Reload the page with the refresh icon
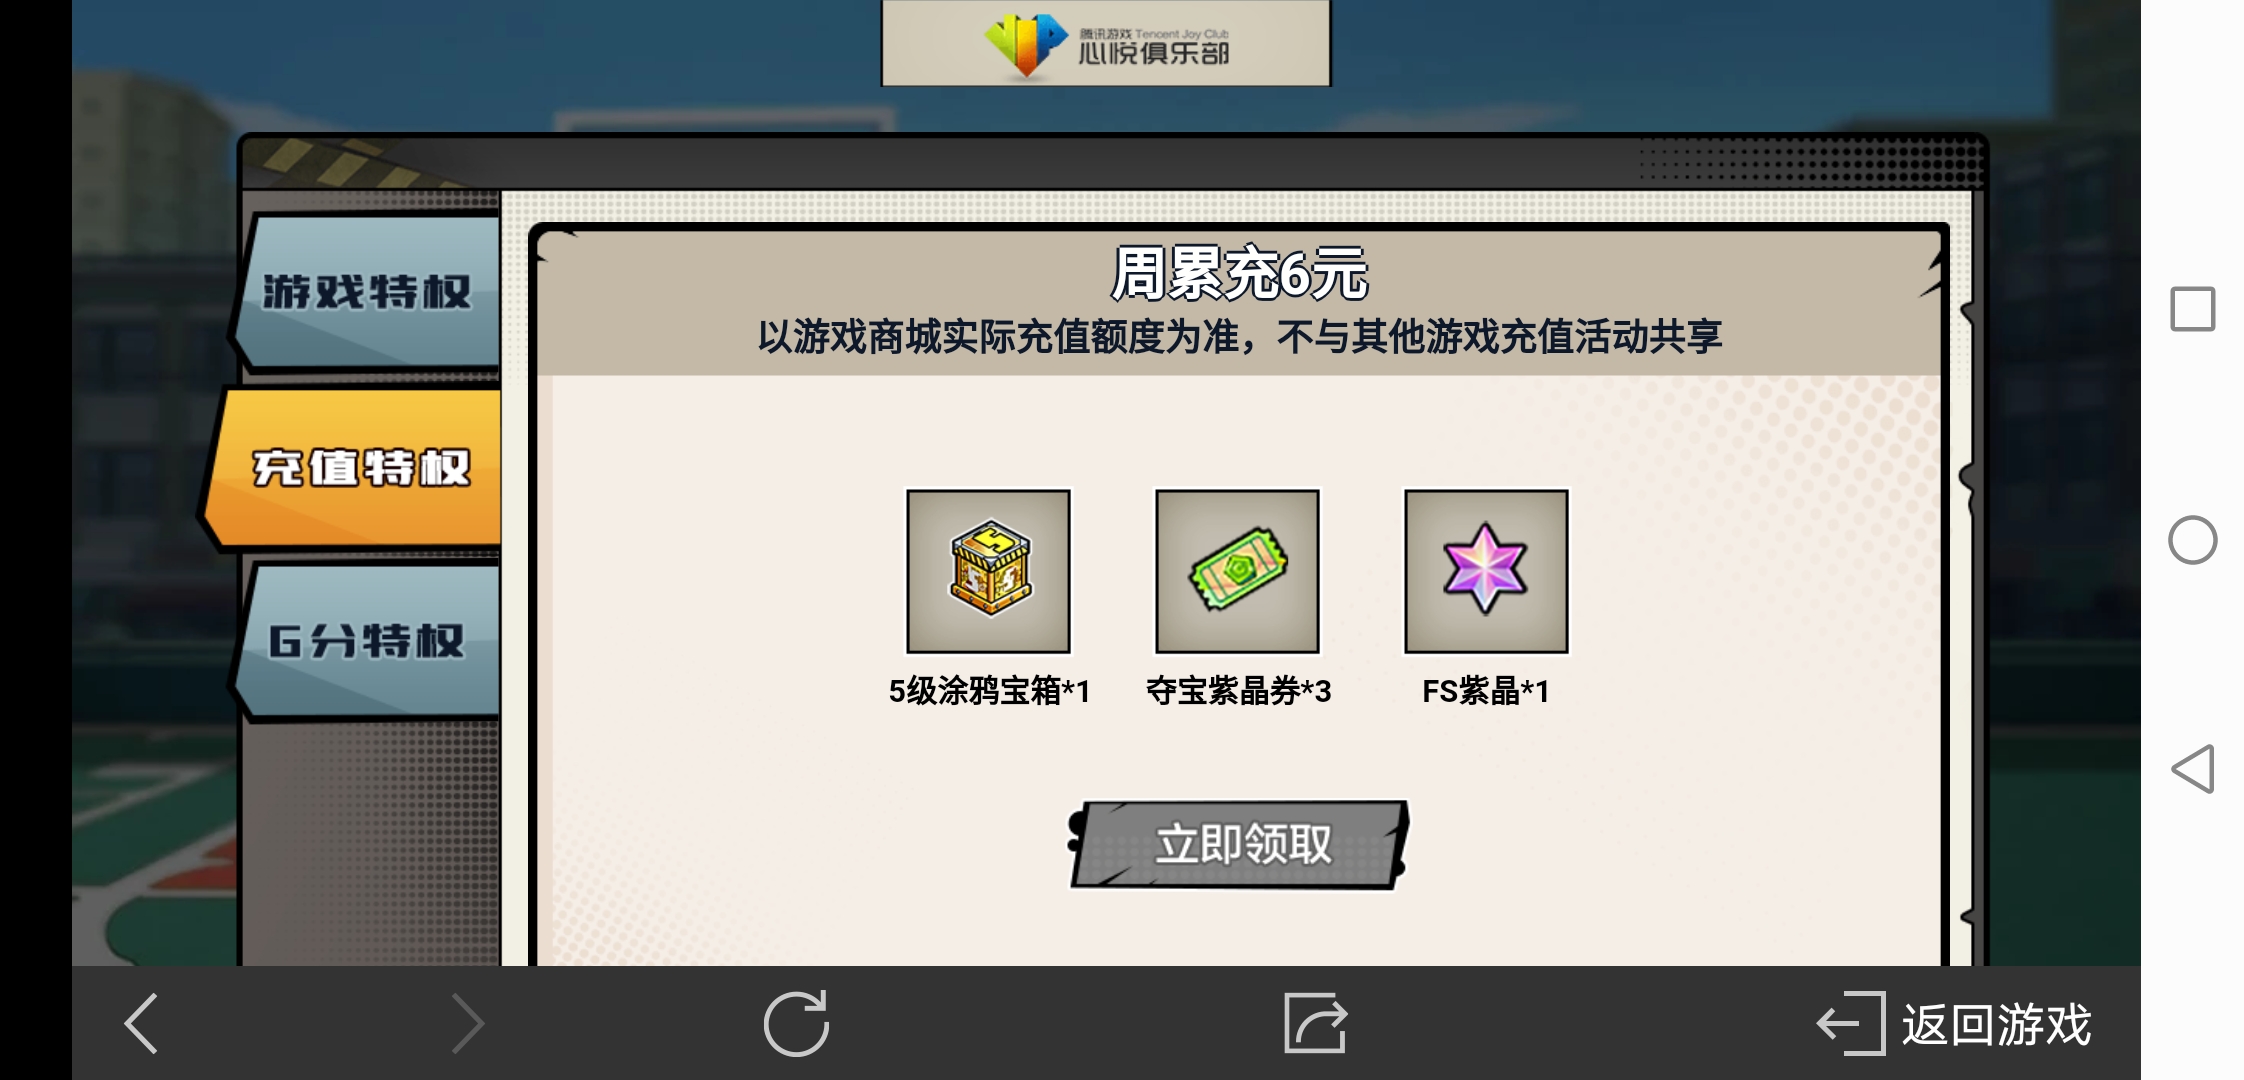 [x=796, y=1023]
